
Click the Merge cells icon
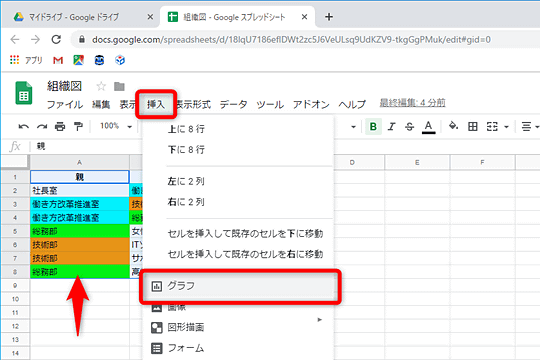[x=492, y=127]
